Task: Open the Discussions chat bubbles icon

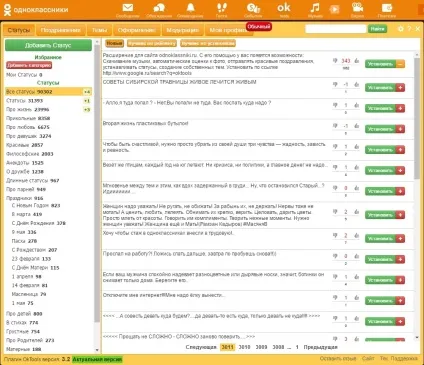Action: pos(159,8)
